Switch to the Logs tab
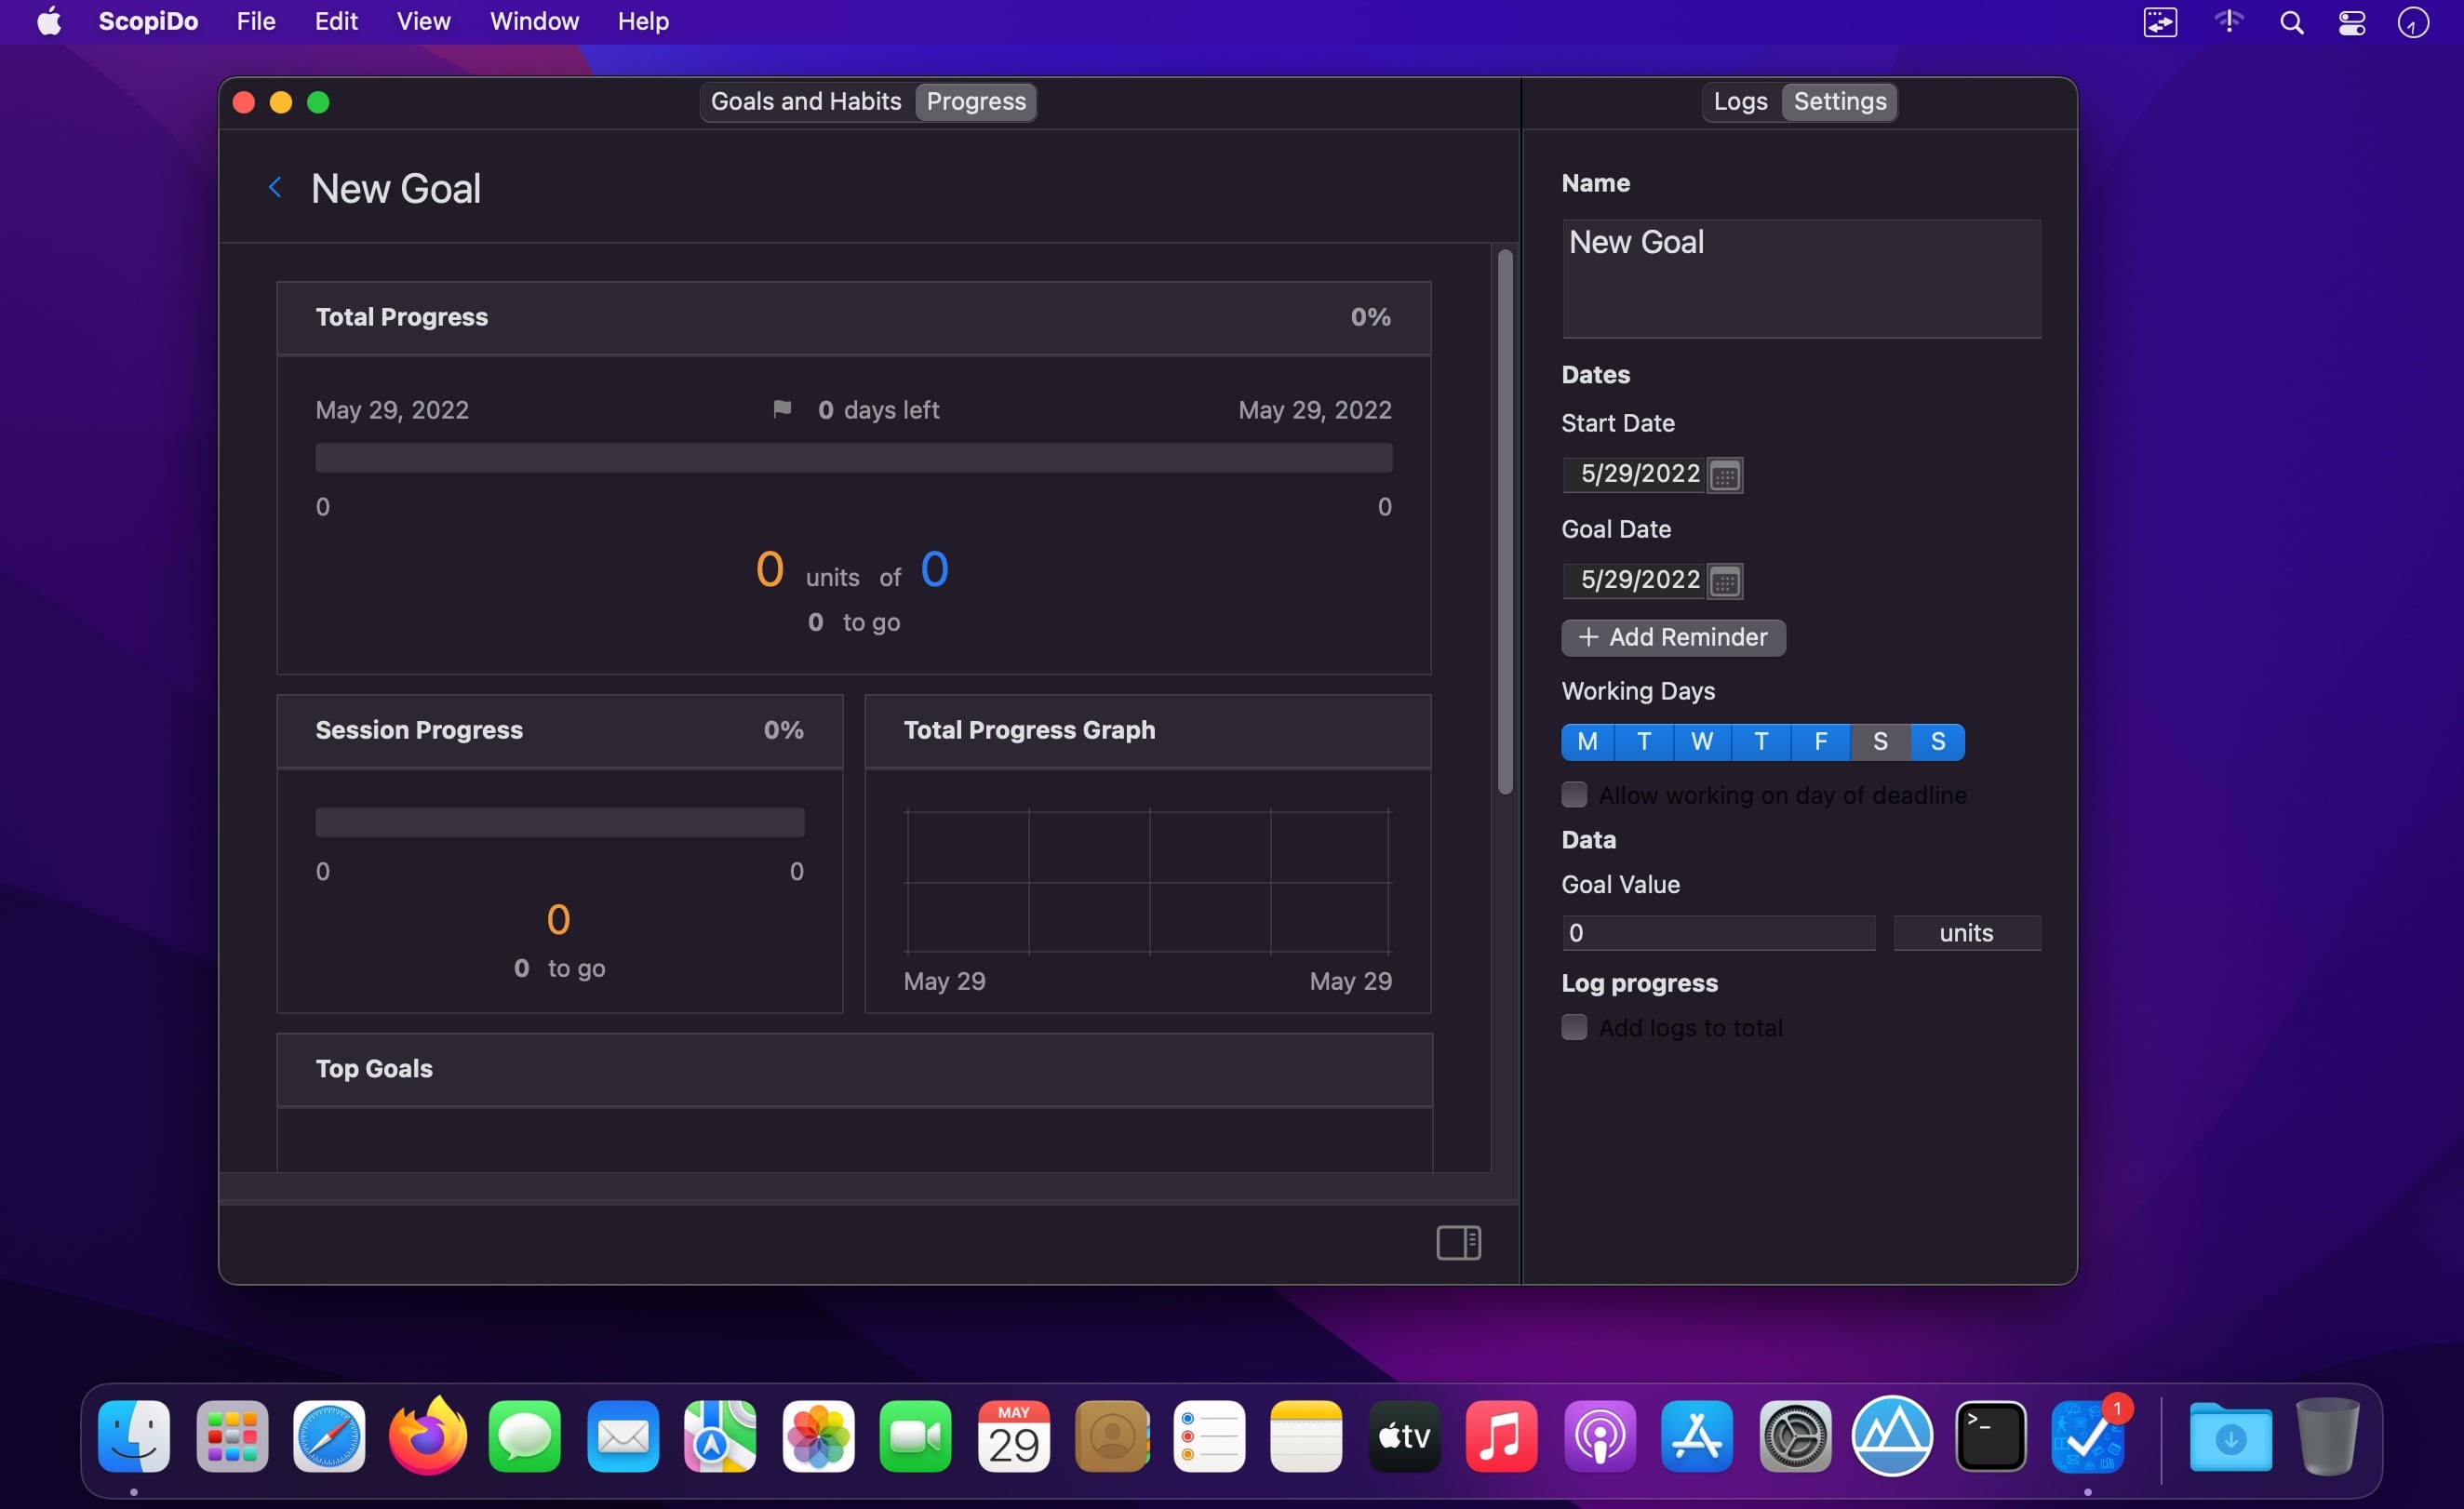 point(1740,101)
